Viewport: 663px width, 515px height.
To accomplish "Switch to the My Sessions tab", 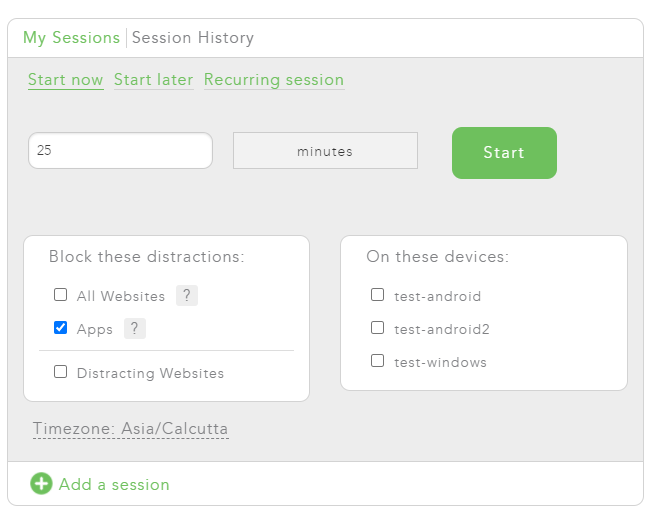I will [x=71, y=38].
